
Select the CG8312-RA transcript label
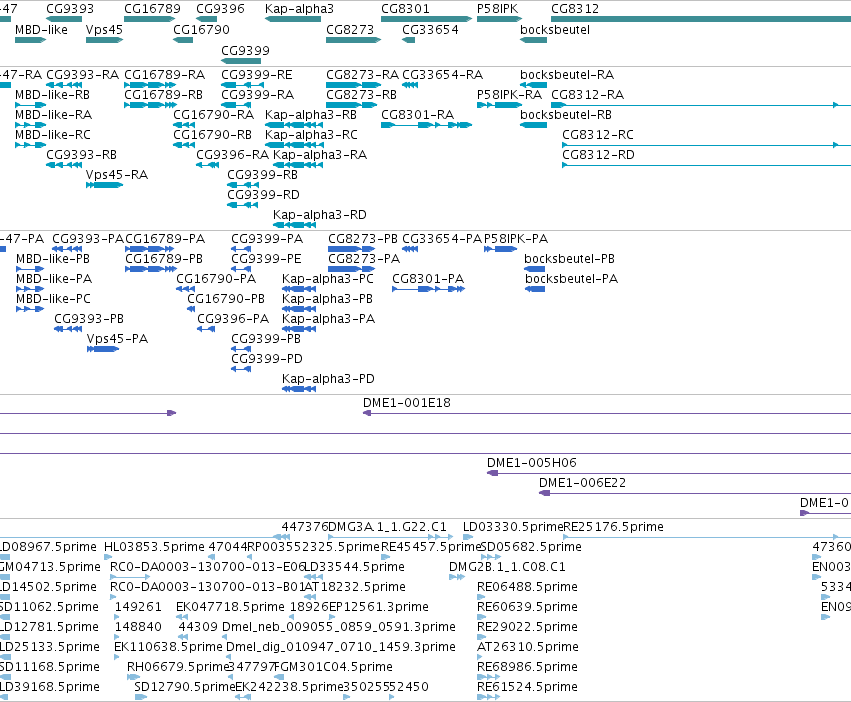coord(587,94)
